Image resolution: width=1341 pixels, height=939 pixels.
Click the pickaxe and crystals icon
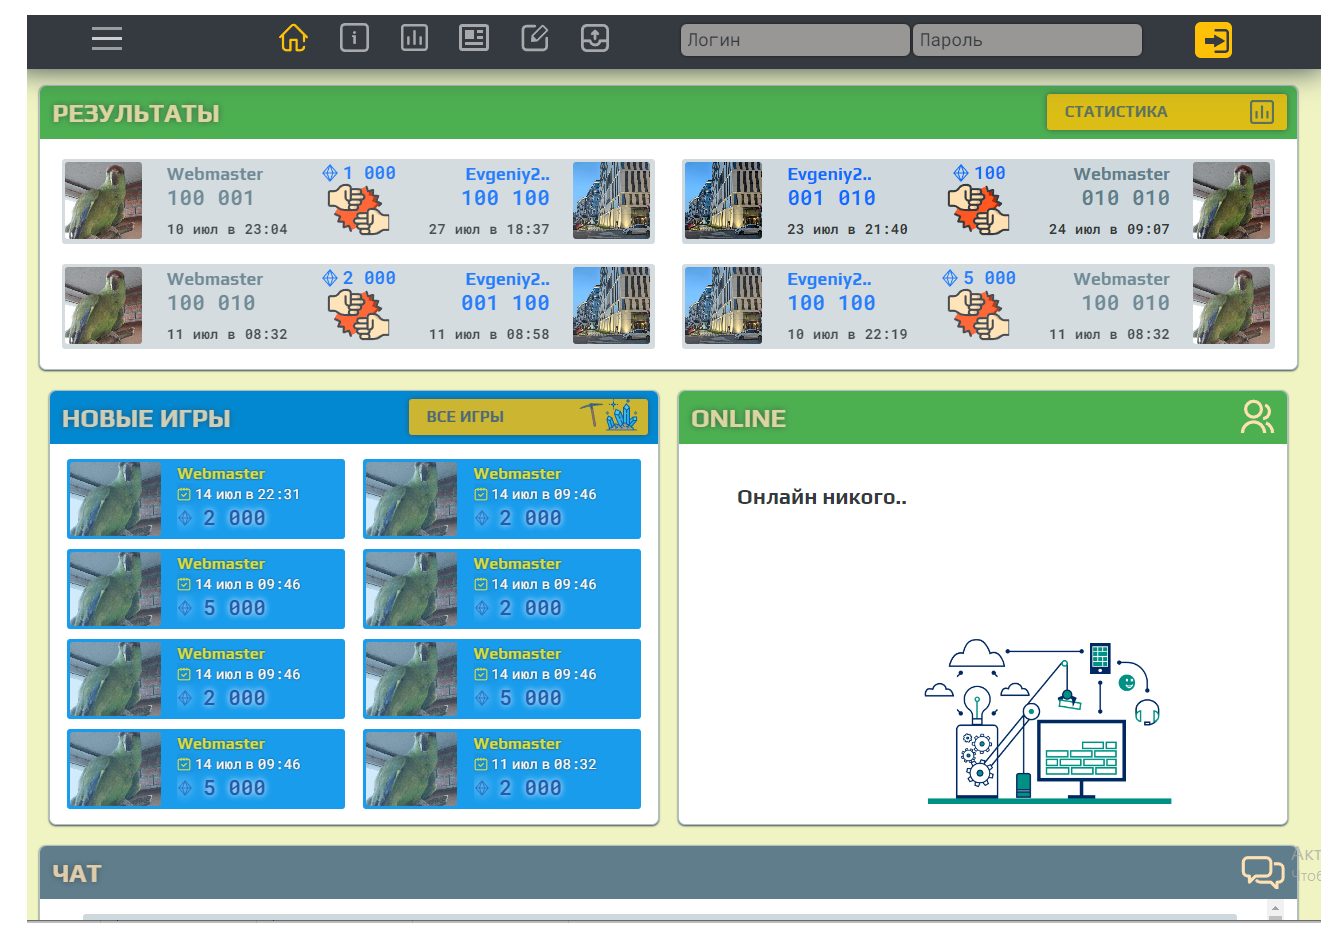(x=611, y=415)
